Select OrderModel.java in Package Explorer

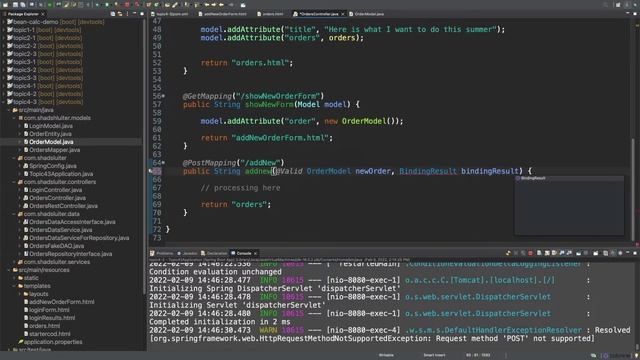pos(51,142)
